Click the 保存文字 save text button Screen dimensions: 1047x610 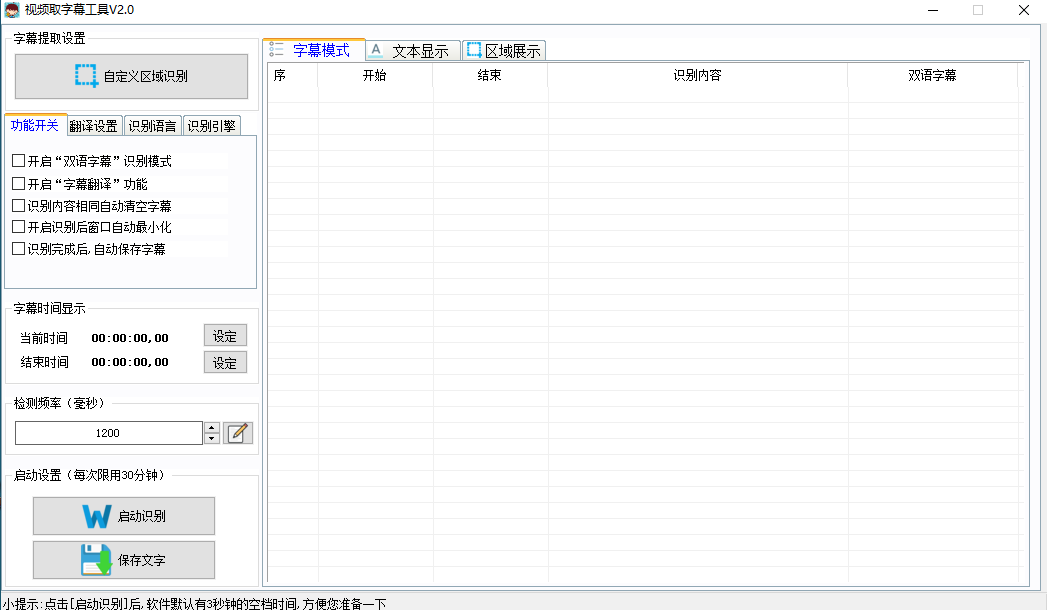coord(124,560)
